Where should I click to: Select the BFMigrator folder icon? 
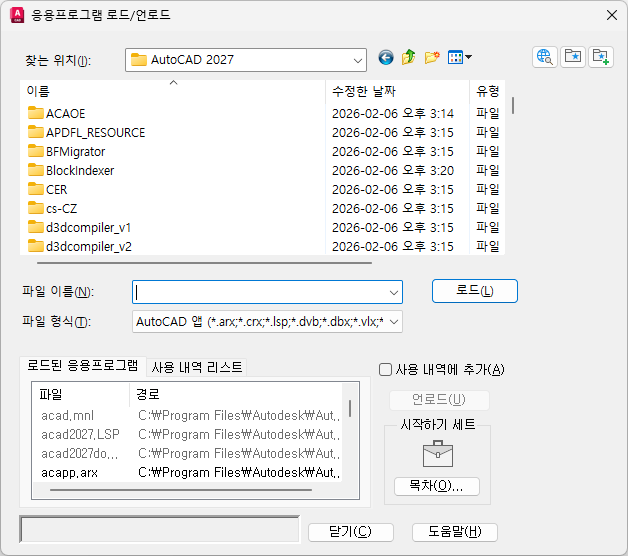tap(36, 151)
